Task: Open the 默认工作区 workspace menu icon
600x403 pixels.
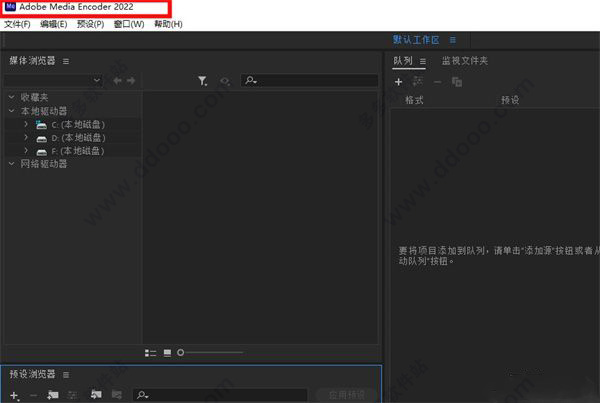Action: (x=453, y=40)
